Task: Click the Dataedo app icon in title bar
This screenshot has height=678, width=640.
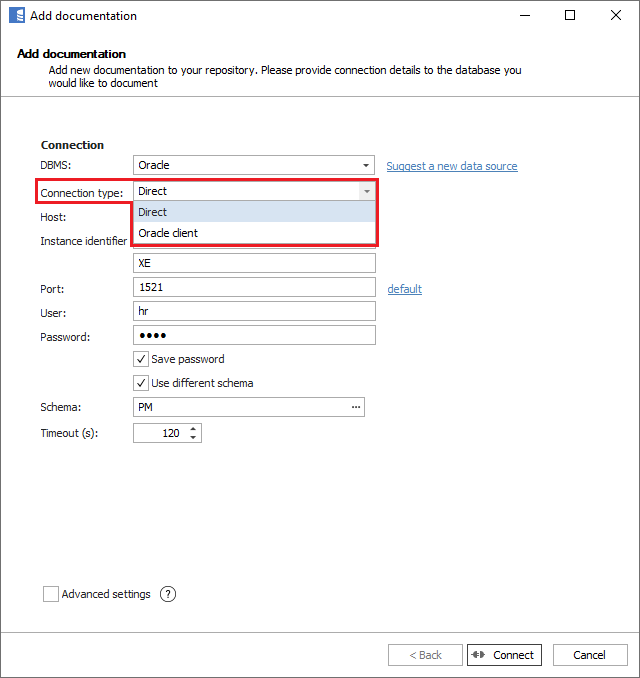Action: click(16, 16)
